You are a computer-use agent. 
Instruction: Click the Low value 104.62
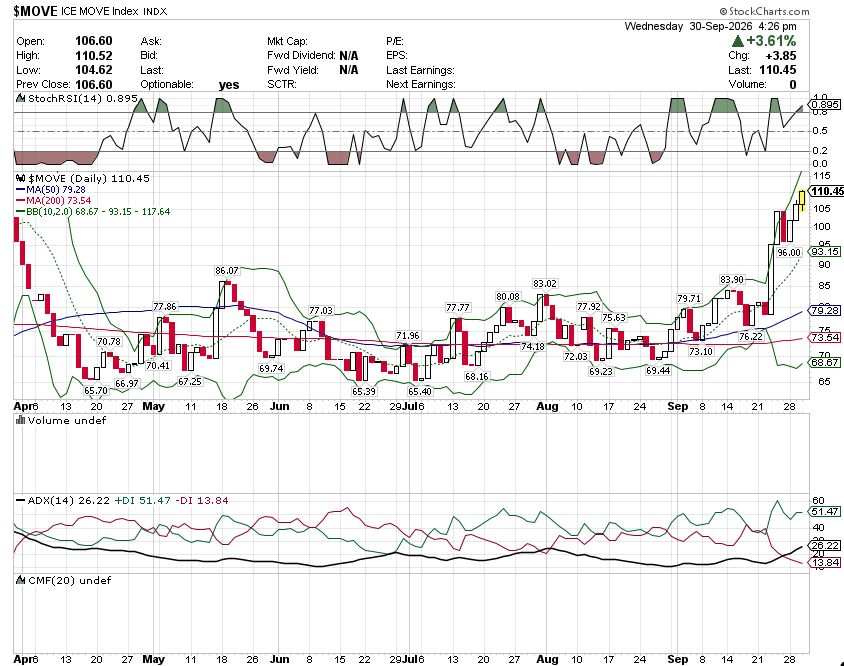click(x=94, y=70)
